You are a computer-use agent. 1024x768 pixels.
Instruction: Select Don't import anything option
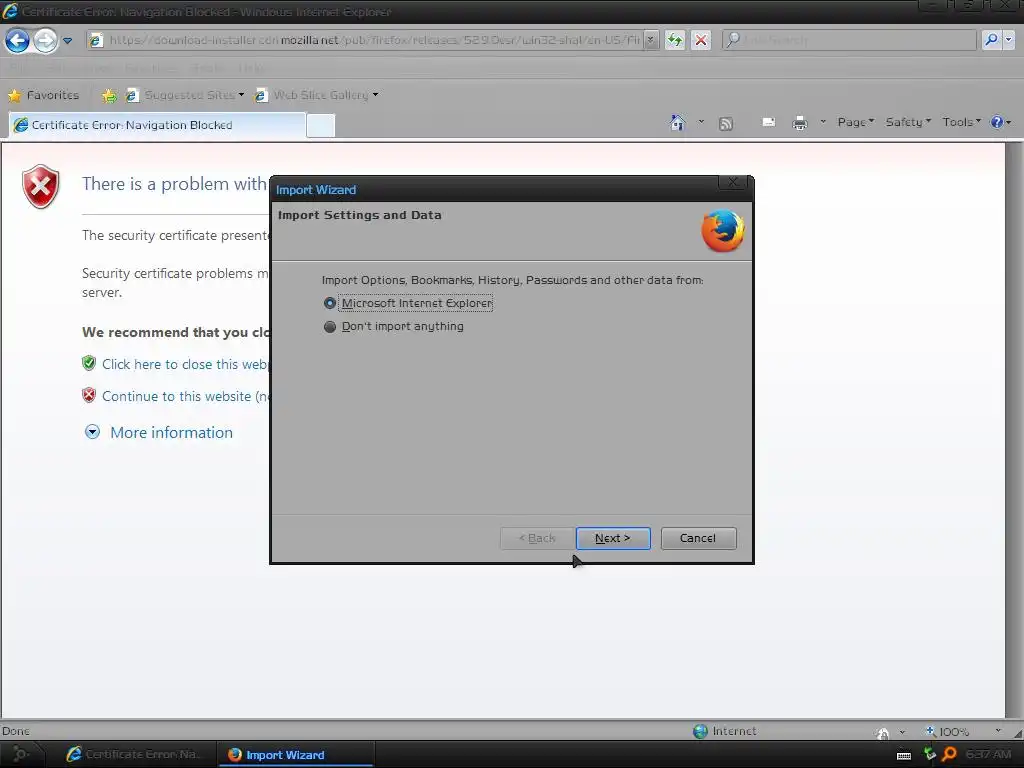point(394,327)
